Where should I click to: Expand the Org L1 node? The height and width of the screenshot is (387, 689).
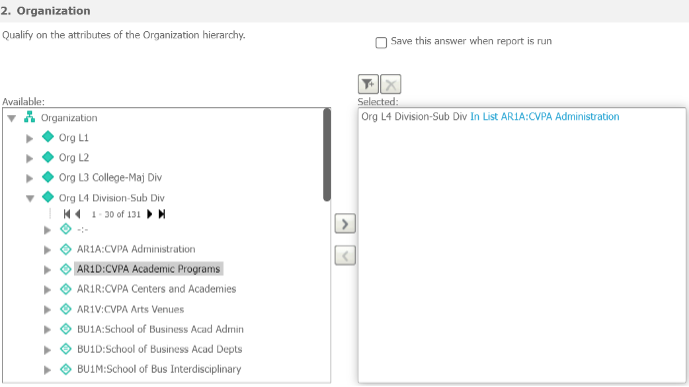[29, 138]
